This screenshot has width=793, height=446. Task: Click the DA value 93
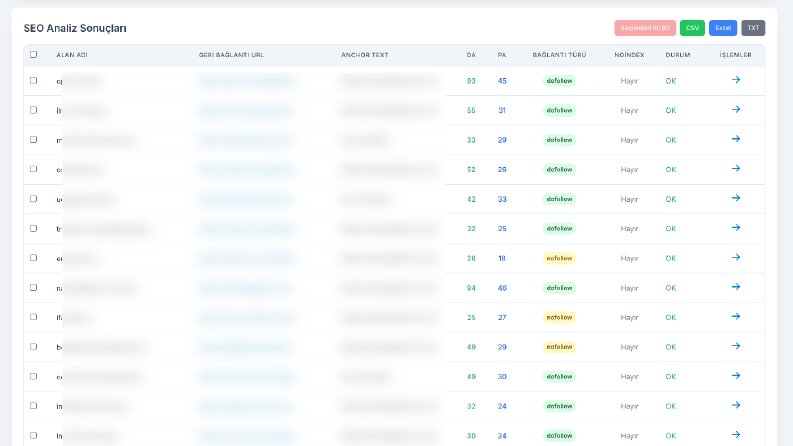(x=471, y=81)
